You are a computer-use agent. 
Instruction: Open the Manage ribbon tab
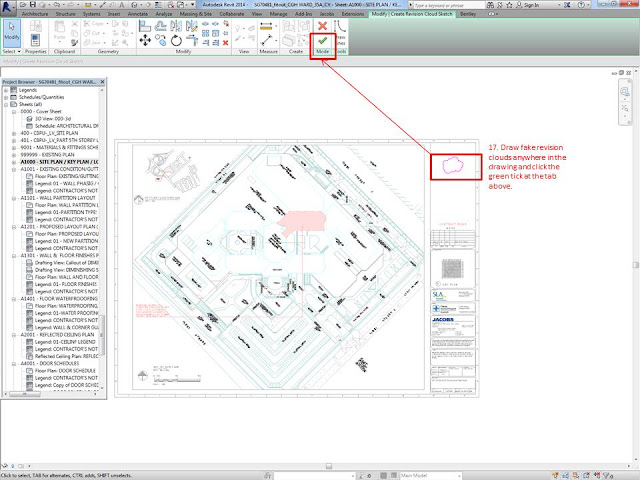click(x=278, y=14)
